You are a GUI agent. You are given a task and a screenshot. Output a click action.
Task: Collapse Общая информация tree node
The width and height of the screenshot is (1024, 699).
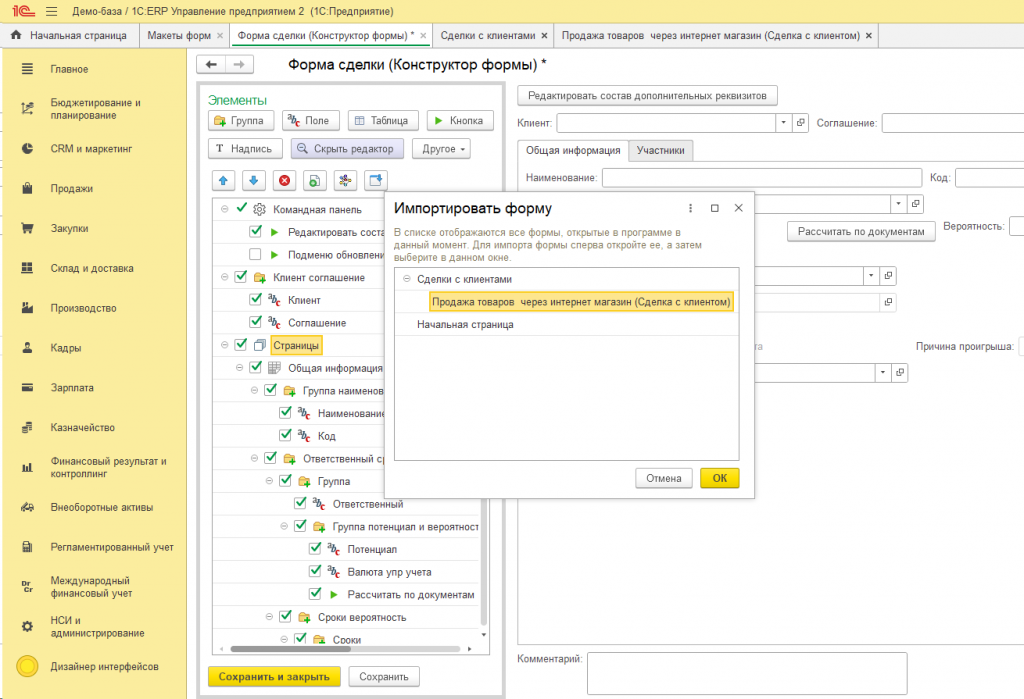pyautogui.click(x=240, y=368)
